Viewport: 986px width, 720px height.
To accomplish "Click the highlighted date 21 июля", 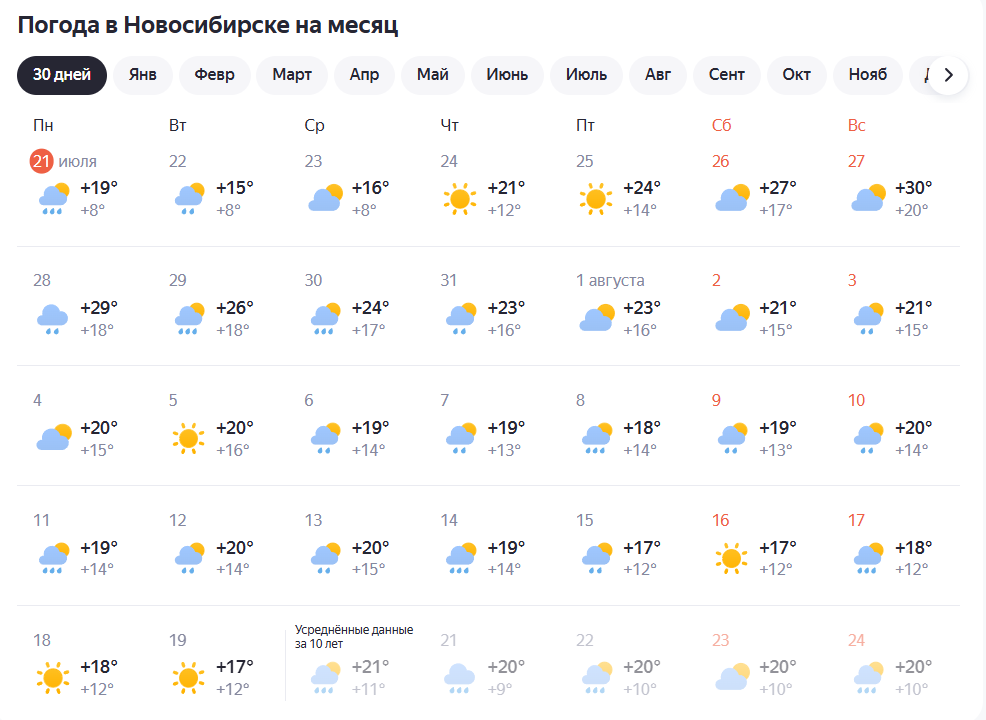I will 64,162.
